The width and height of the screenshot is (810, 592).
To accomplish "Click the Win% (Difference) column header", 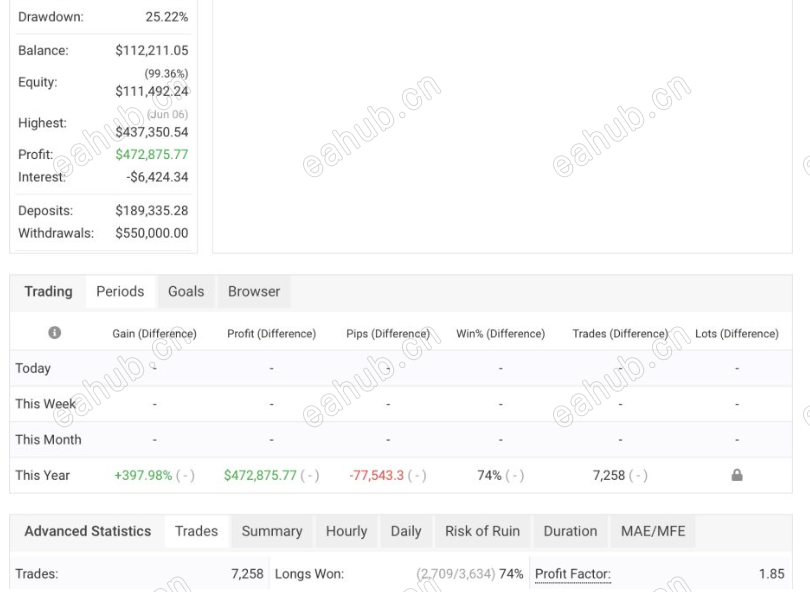I will pos(501,334).
